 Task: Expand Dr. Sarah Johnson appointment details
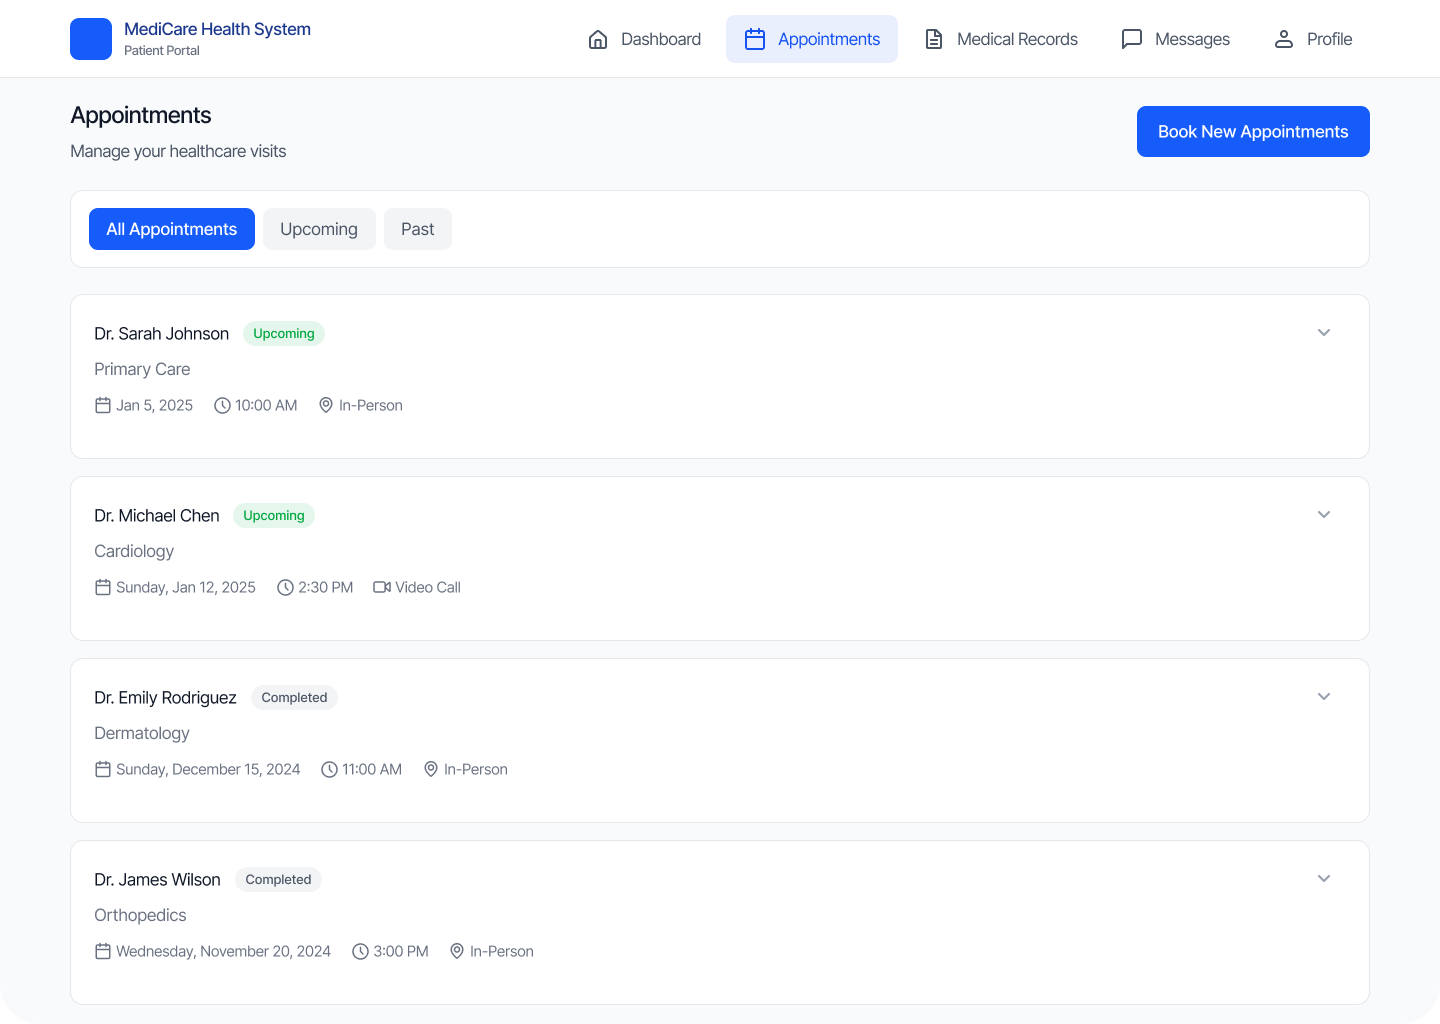pos(1324,333)
